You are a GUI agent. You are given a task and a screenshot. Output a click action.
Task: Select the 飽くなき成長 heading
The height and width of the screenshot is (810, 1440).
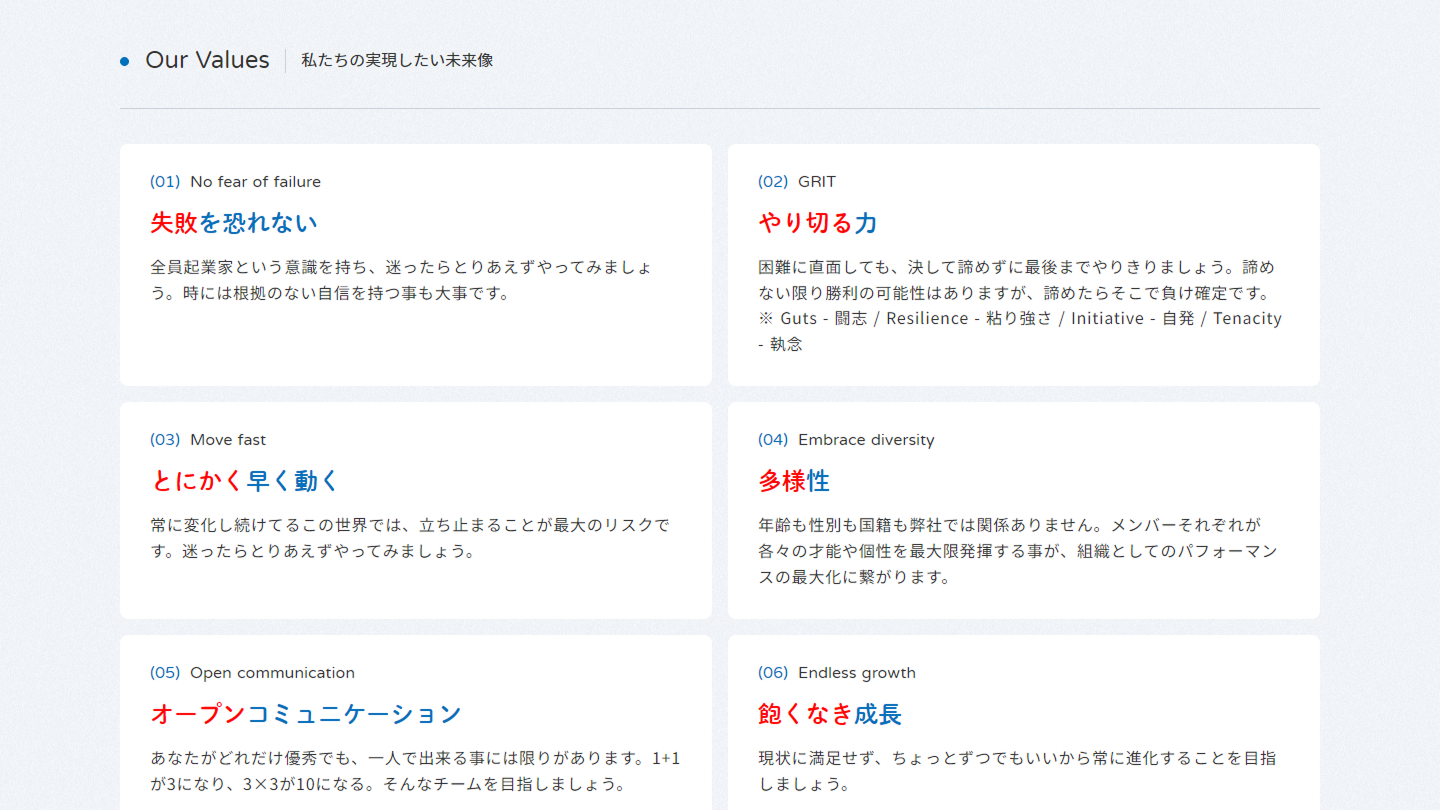[830, 714]
